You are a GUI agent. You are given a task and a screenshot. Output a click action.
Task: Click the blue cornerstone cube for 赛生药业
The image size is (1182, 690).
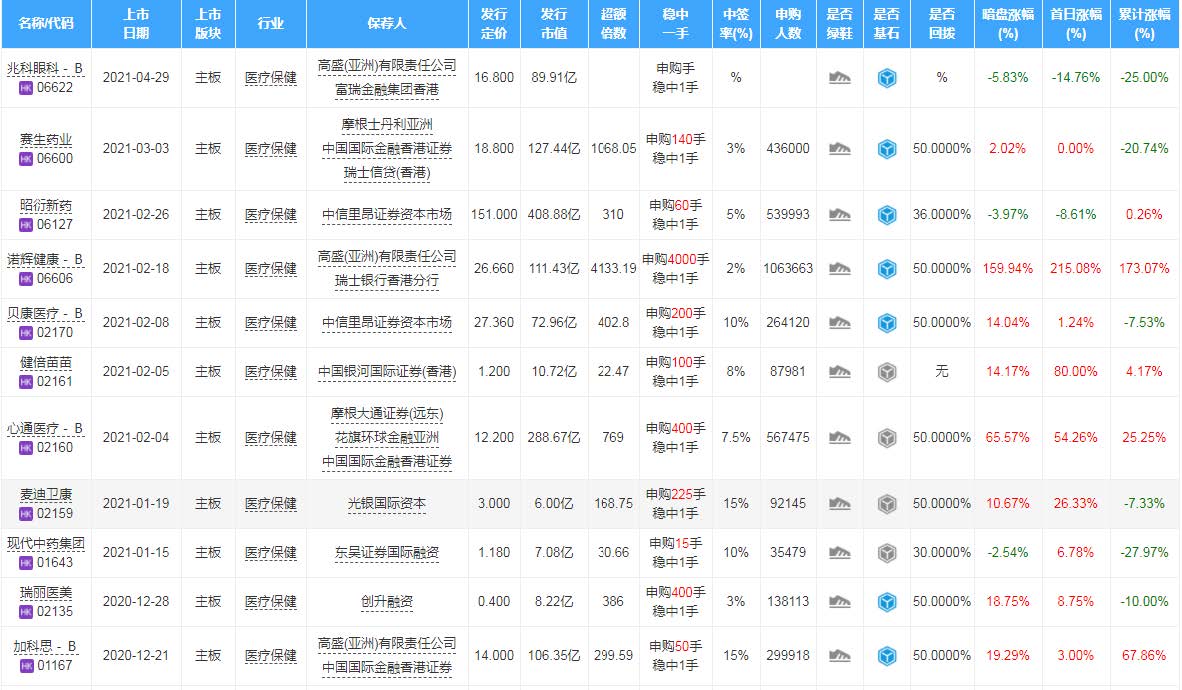886,149
